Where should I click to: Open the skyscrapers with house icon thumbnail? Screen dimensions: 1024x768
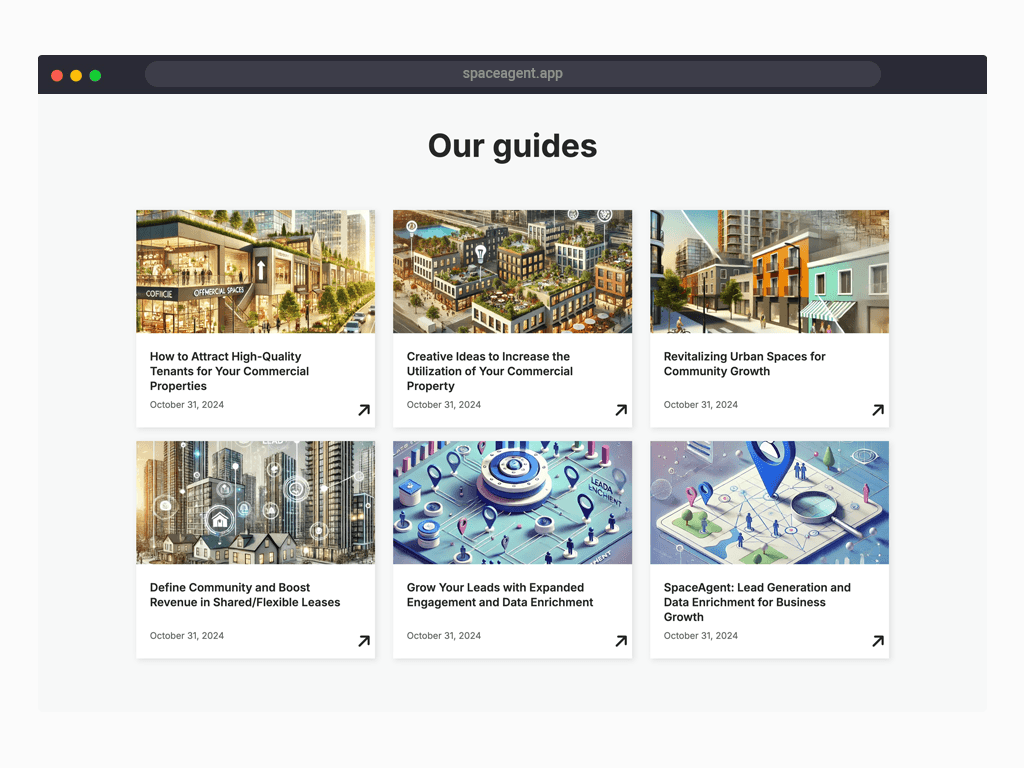coord(255,502)
